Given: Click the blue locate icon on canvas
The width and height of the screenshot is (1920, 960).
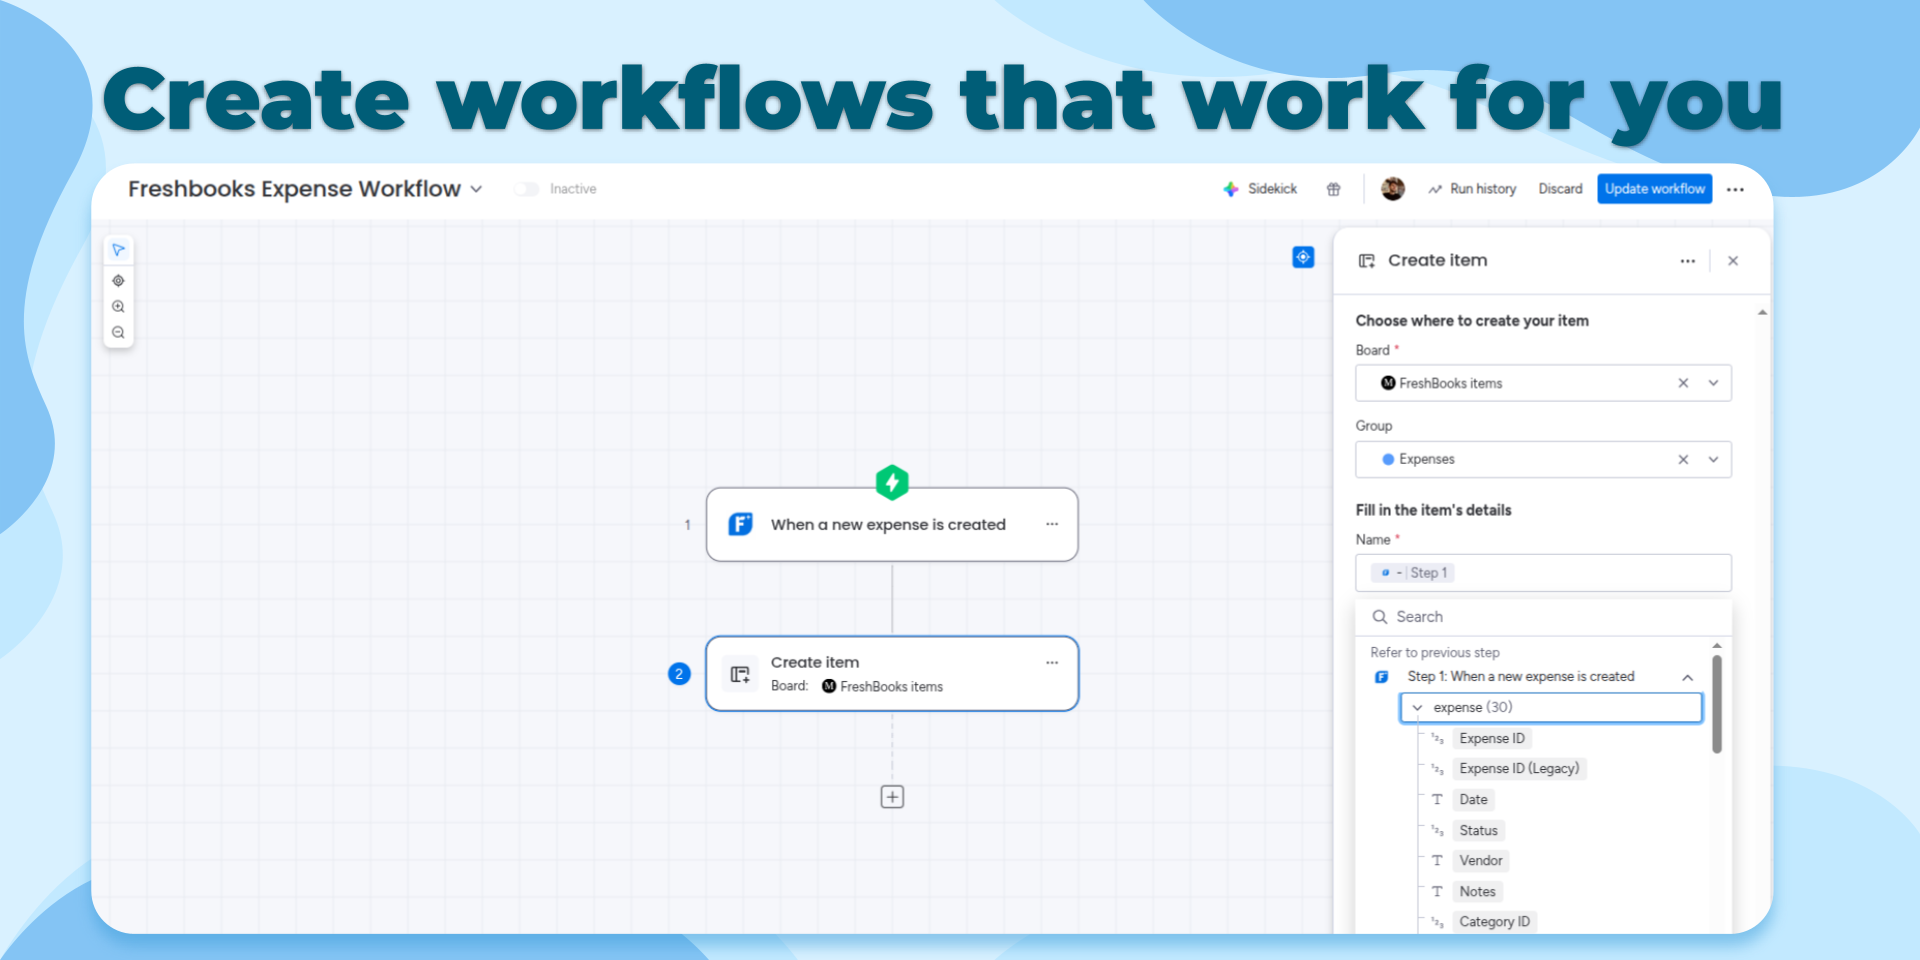Looking at the screenshot, I should [1303, 258].
